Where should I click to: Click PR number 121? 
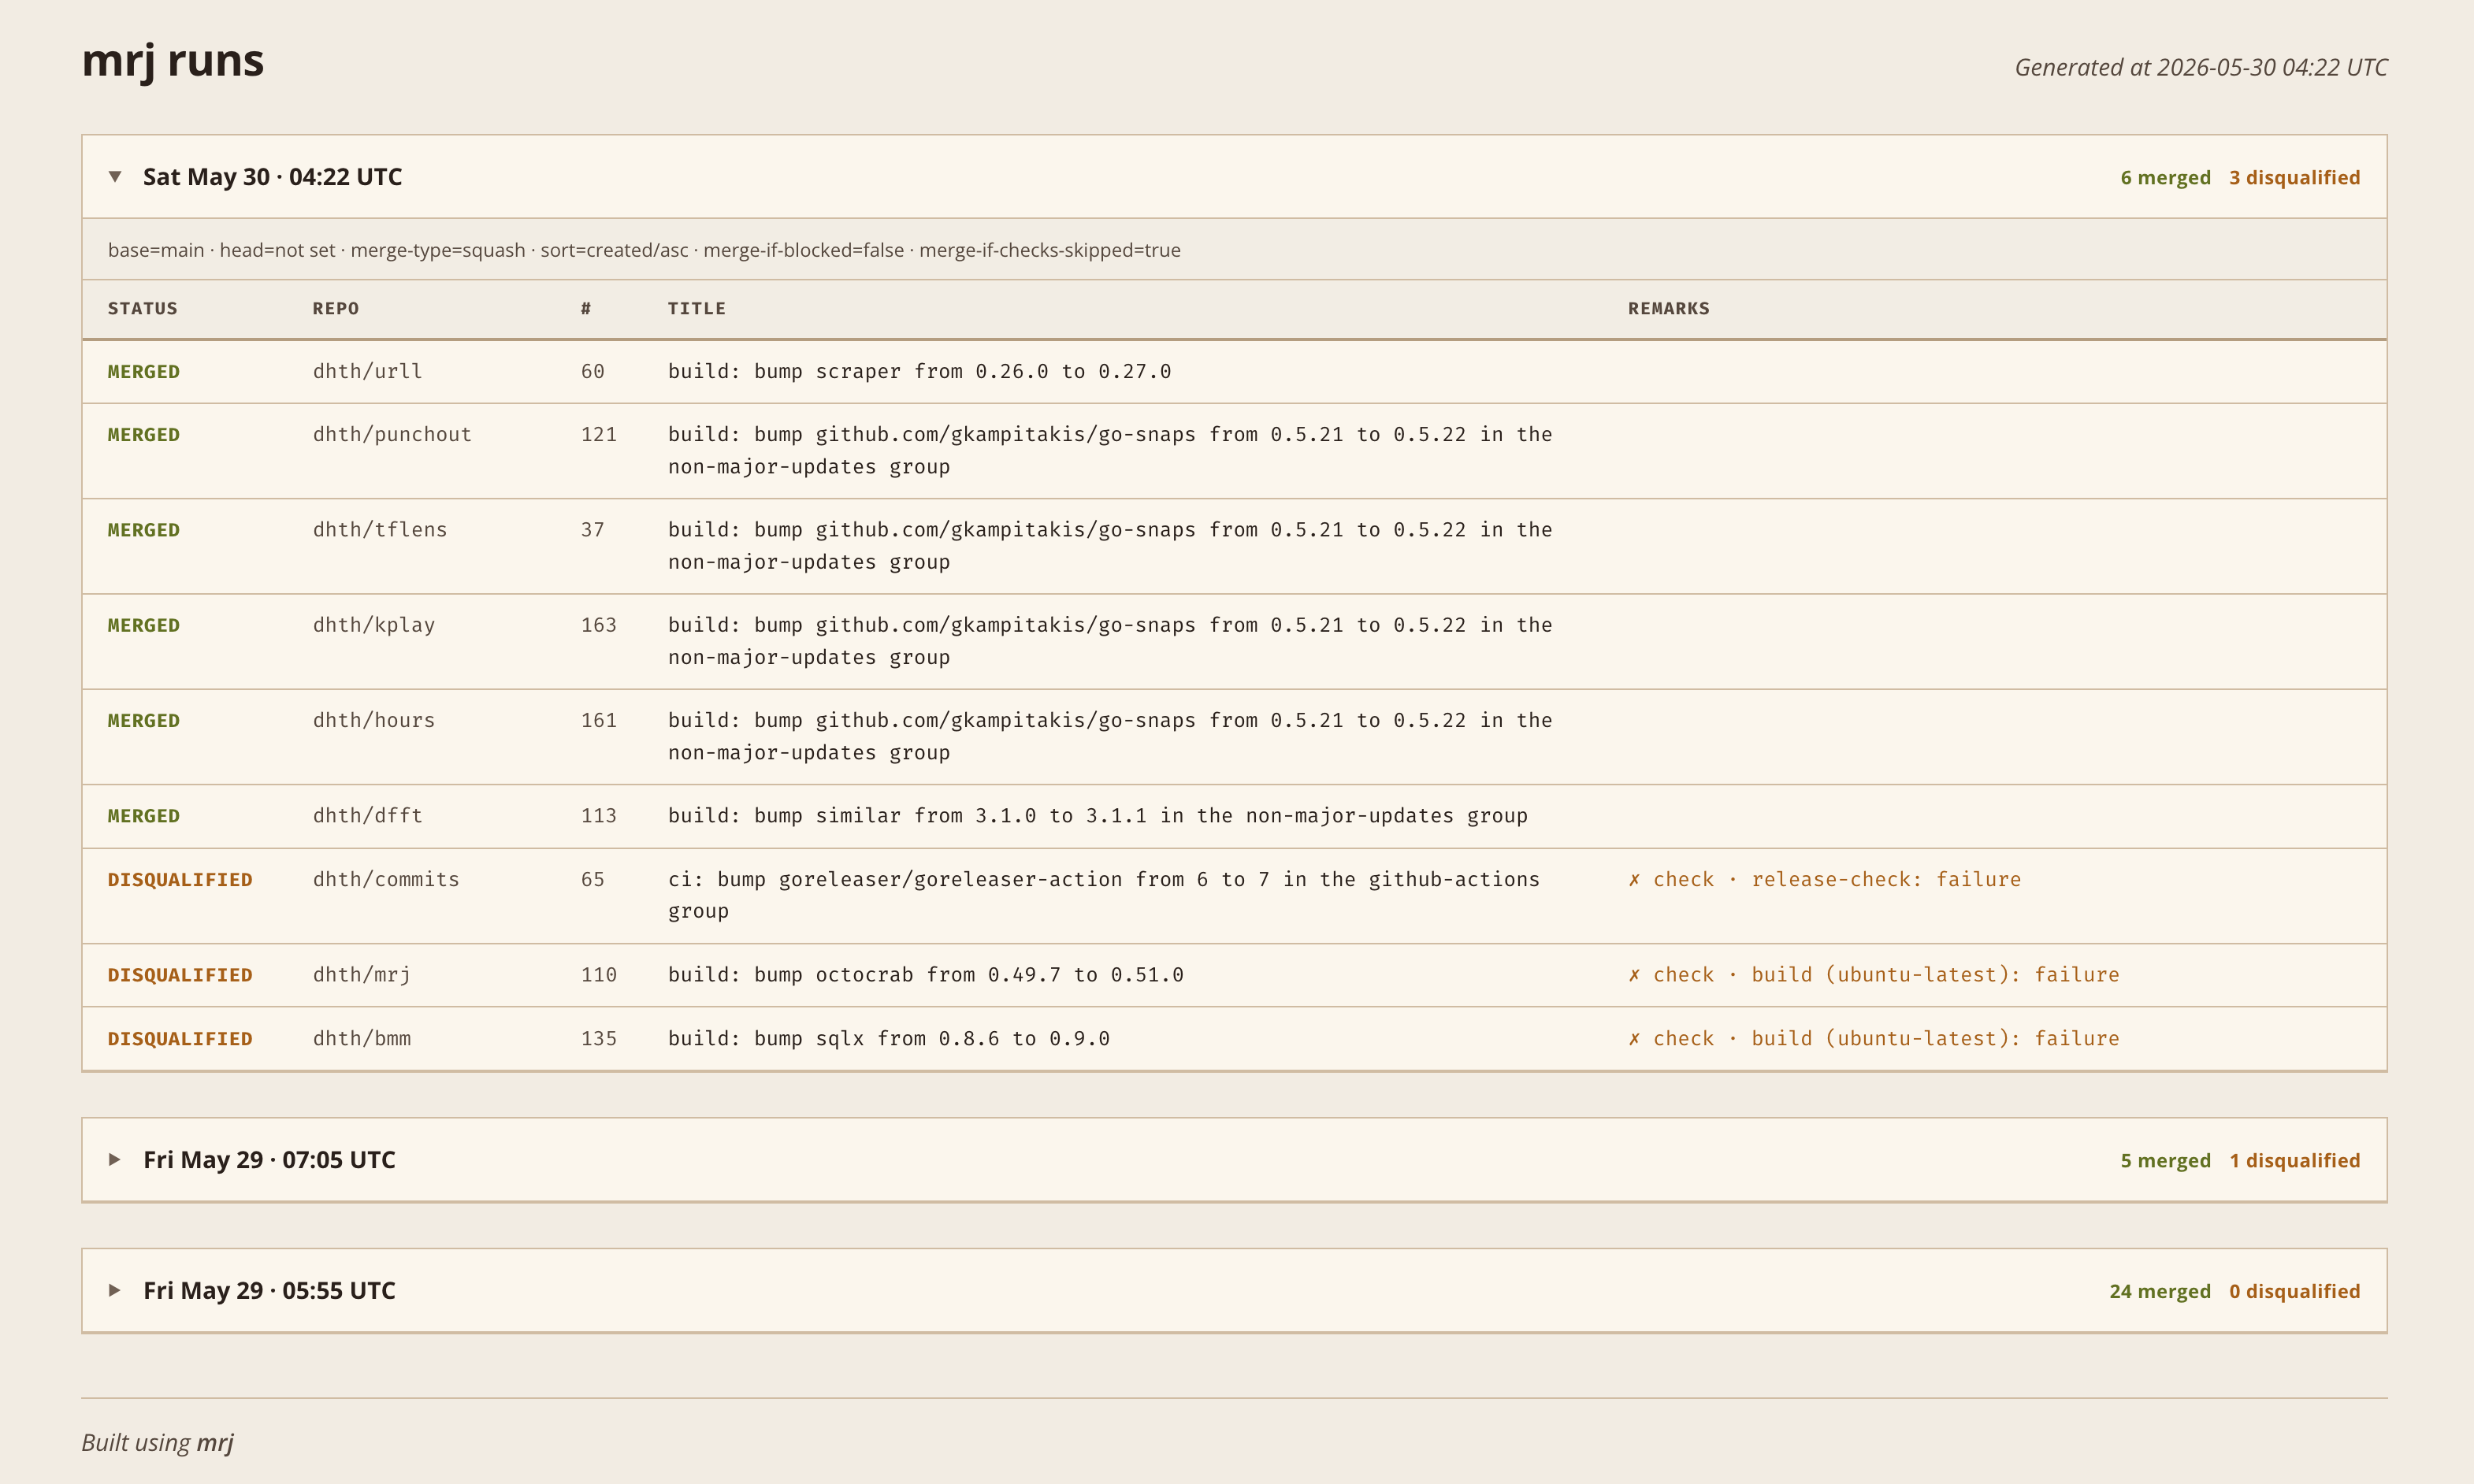tap(599, 435)
